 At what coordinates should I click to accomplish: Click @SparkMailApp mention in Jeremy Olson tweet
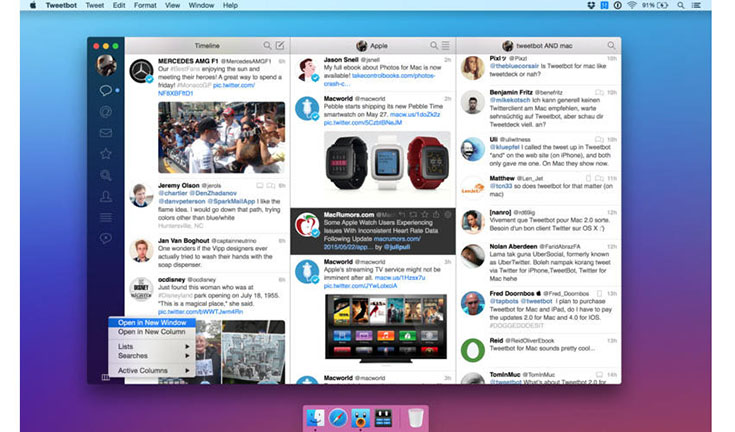tap(231, 201)
